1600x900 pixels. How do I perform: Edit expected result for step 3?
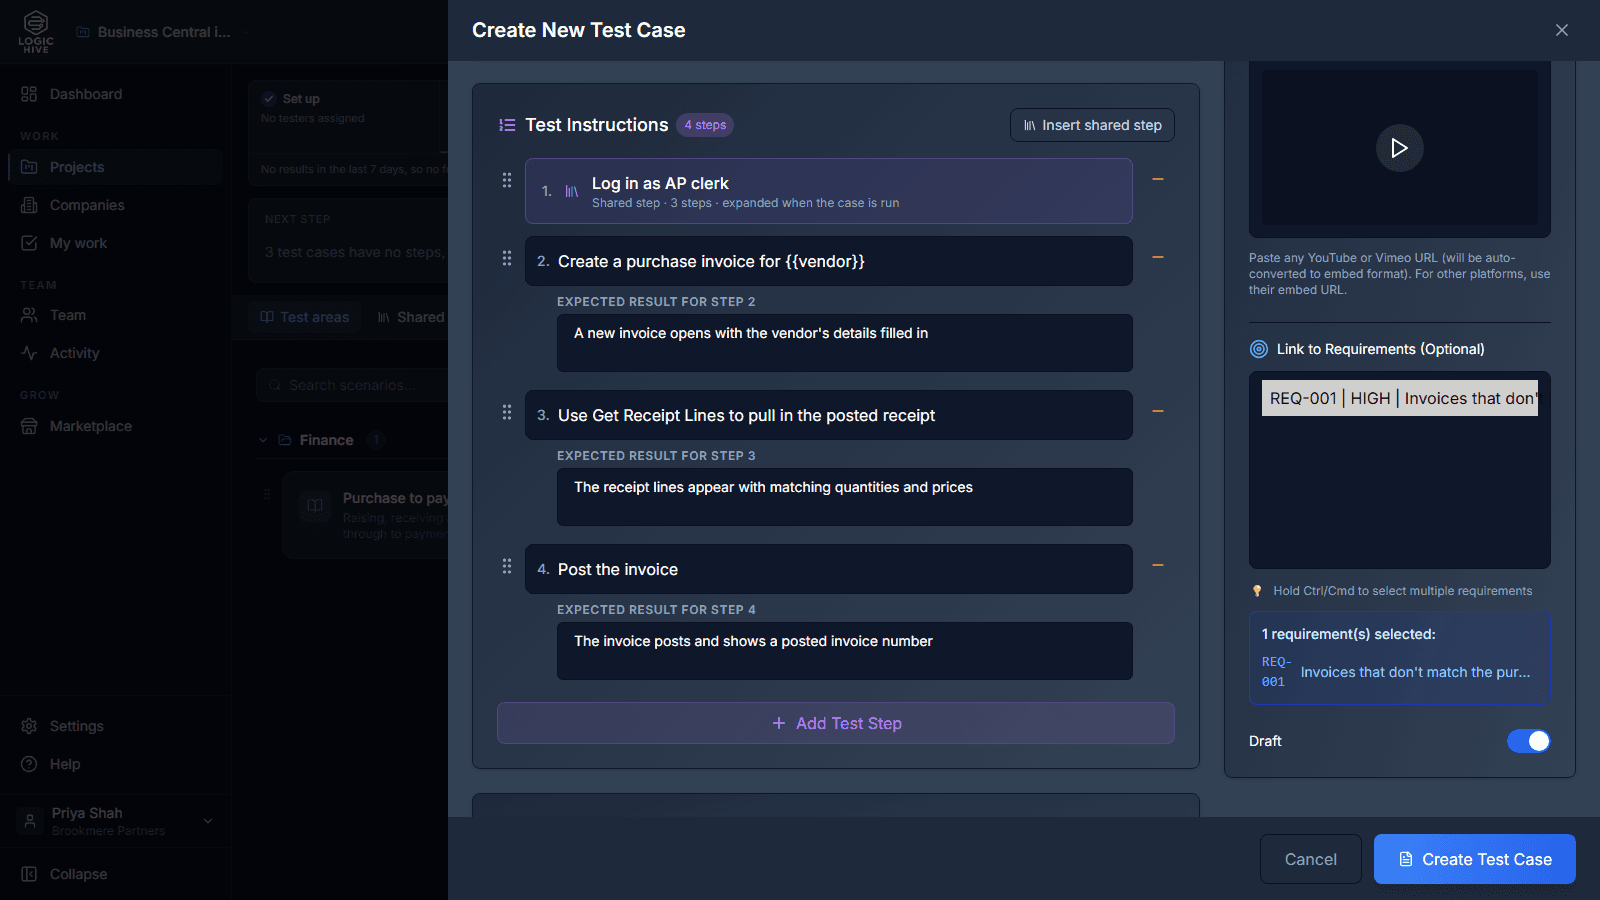click(x=845, y=497)
